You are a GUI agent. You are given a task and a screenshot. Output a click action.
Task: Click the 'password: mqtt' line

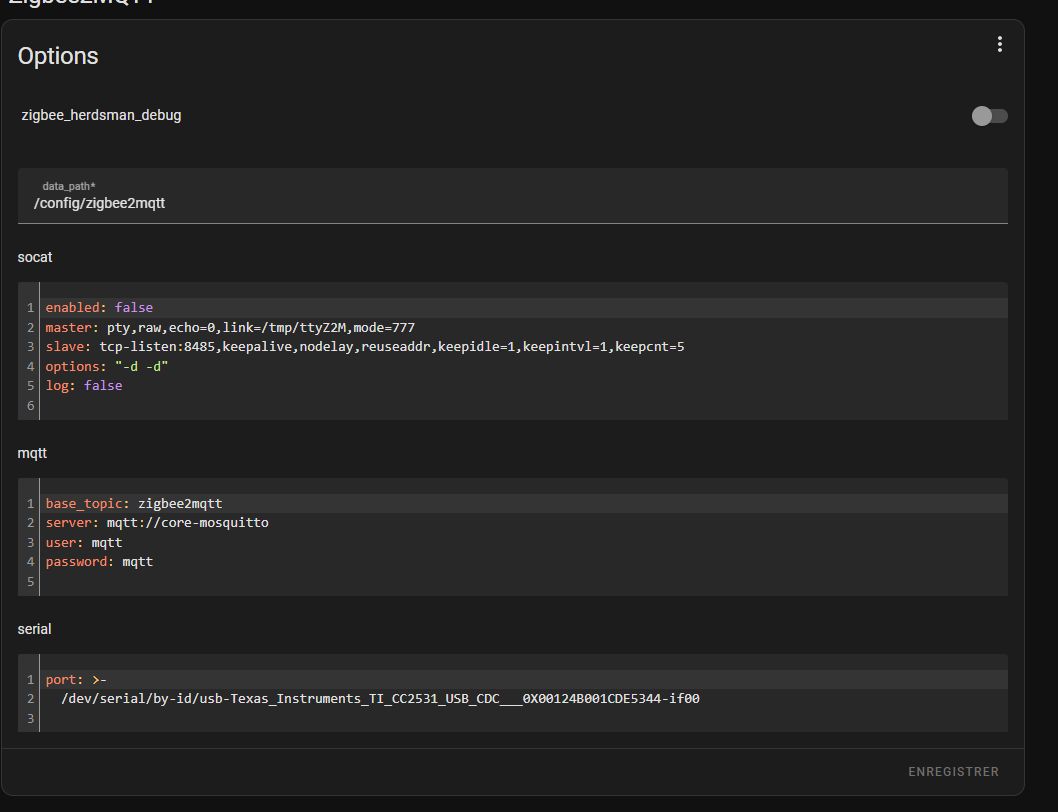[99, 562]
